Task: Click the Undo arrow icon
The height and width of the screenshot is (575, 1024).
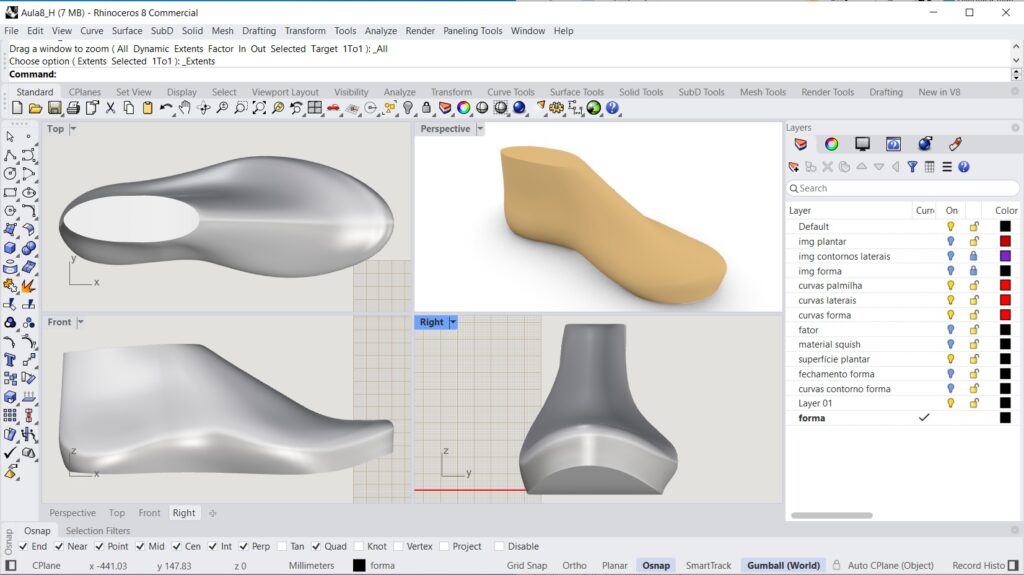Action: click(x=167, y=108)
